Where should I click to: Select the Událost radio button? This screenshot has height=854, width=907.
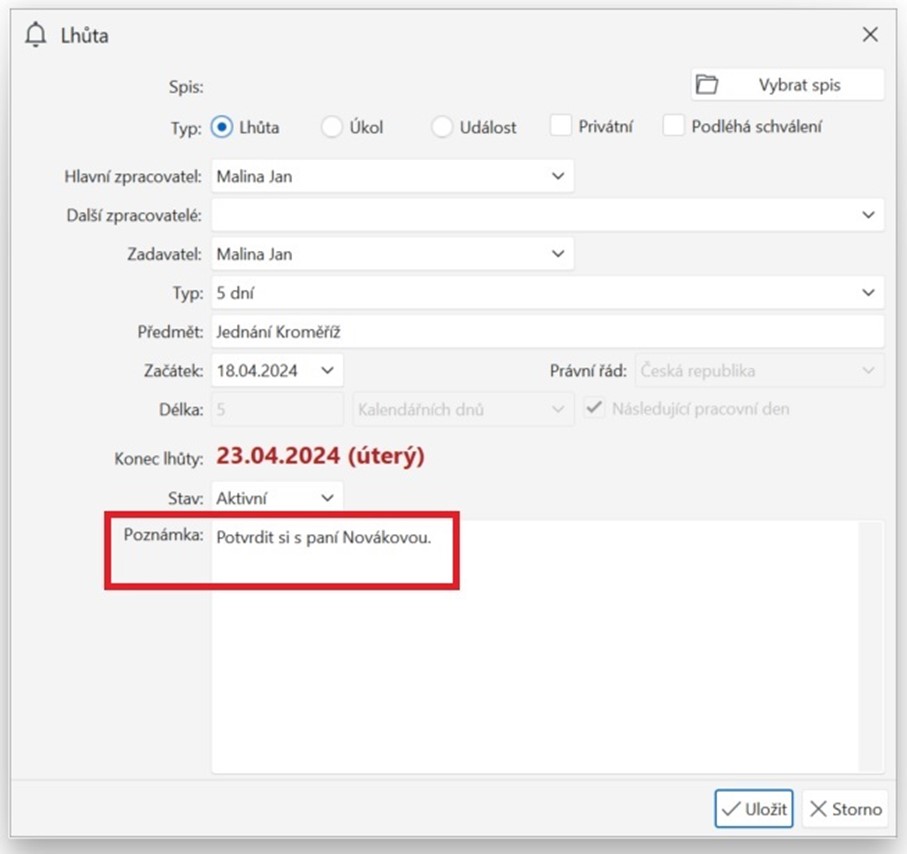442,127
